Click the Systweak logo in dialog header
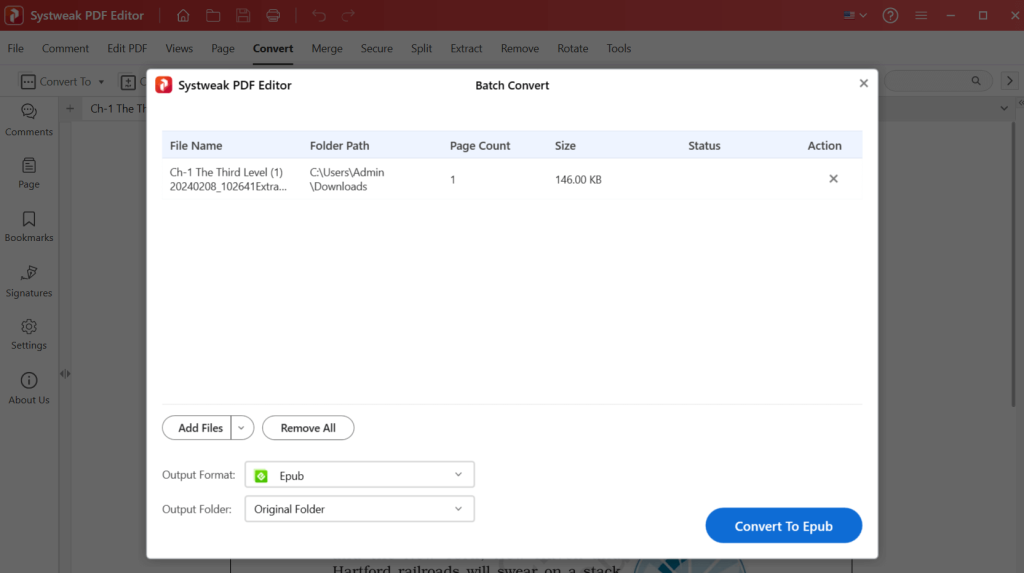 pyautogui.click(x=163, y=85)
